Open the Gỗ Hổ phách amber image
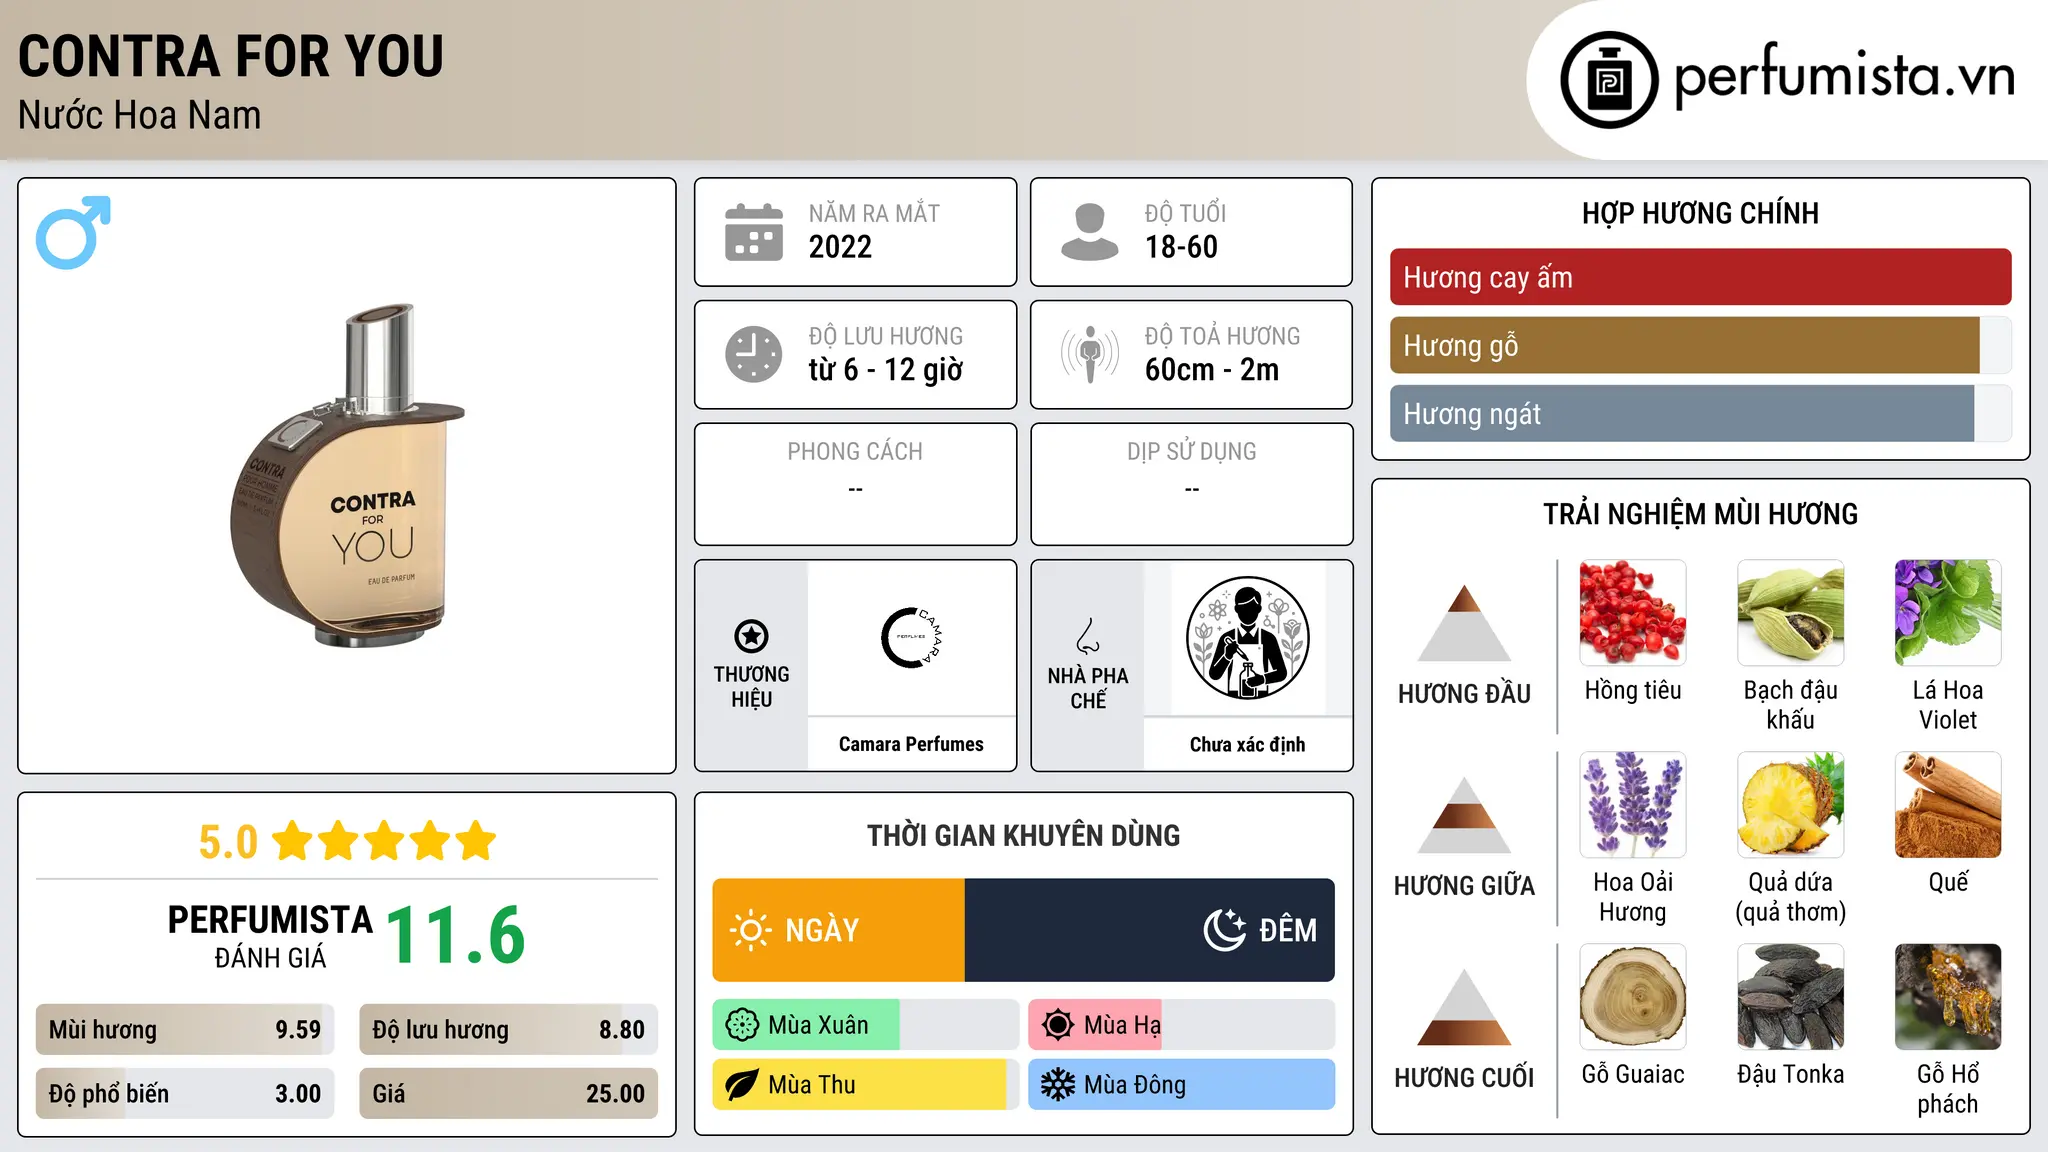The image size is (2048, 1152). click(1948, 996)
